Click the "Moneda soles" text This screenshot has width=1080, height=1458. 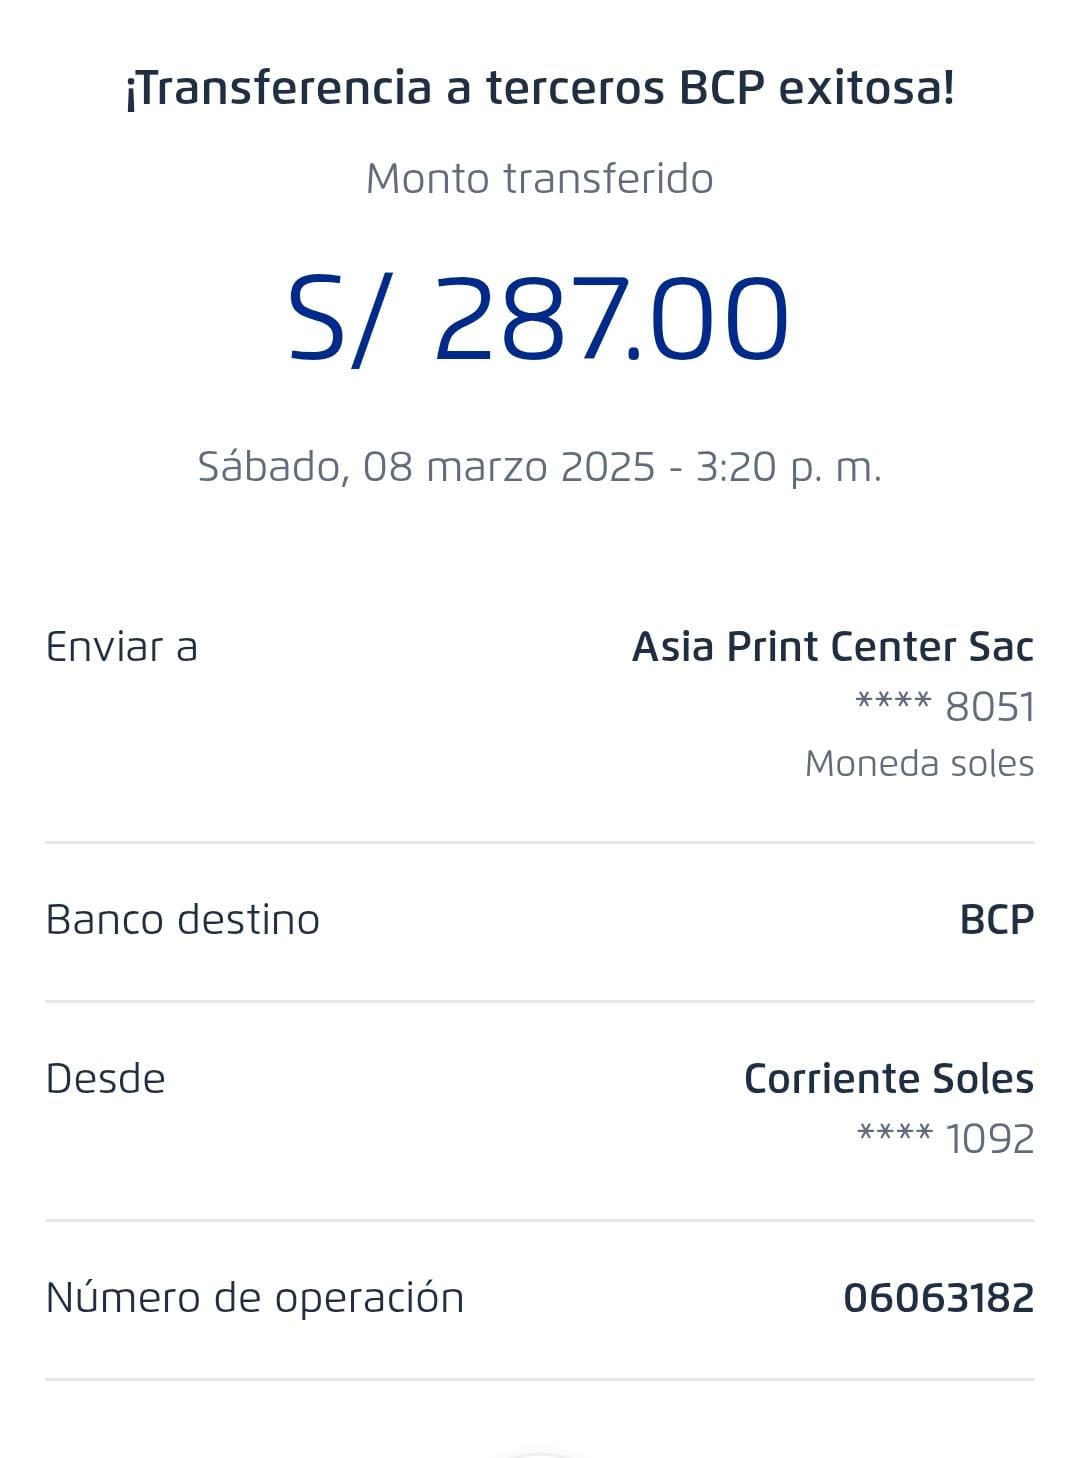click(x=919, y=764)
